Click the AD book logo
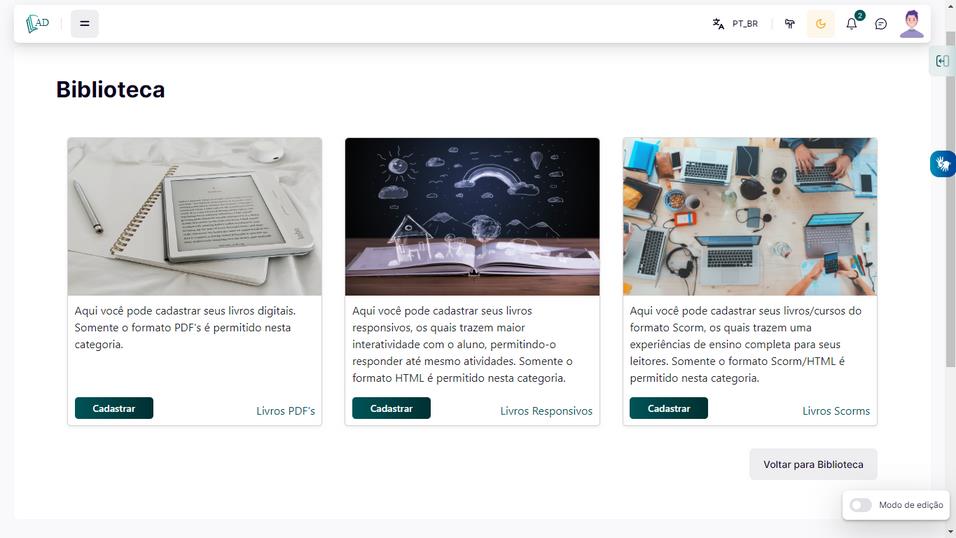This screenshot has width=956, height=538. point(37,23)
